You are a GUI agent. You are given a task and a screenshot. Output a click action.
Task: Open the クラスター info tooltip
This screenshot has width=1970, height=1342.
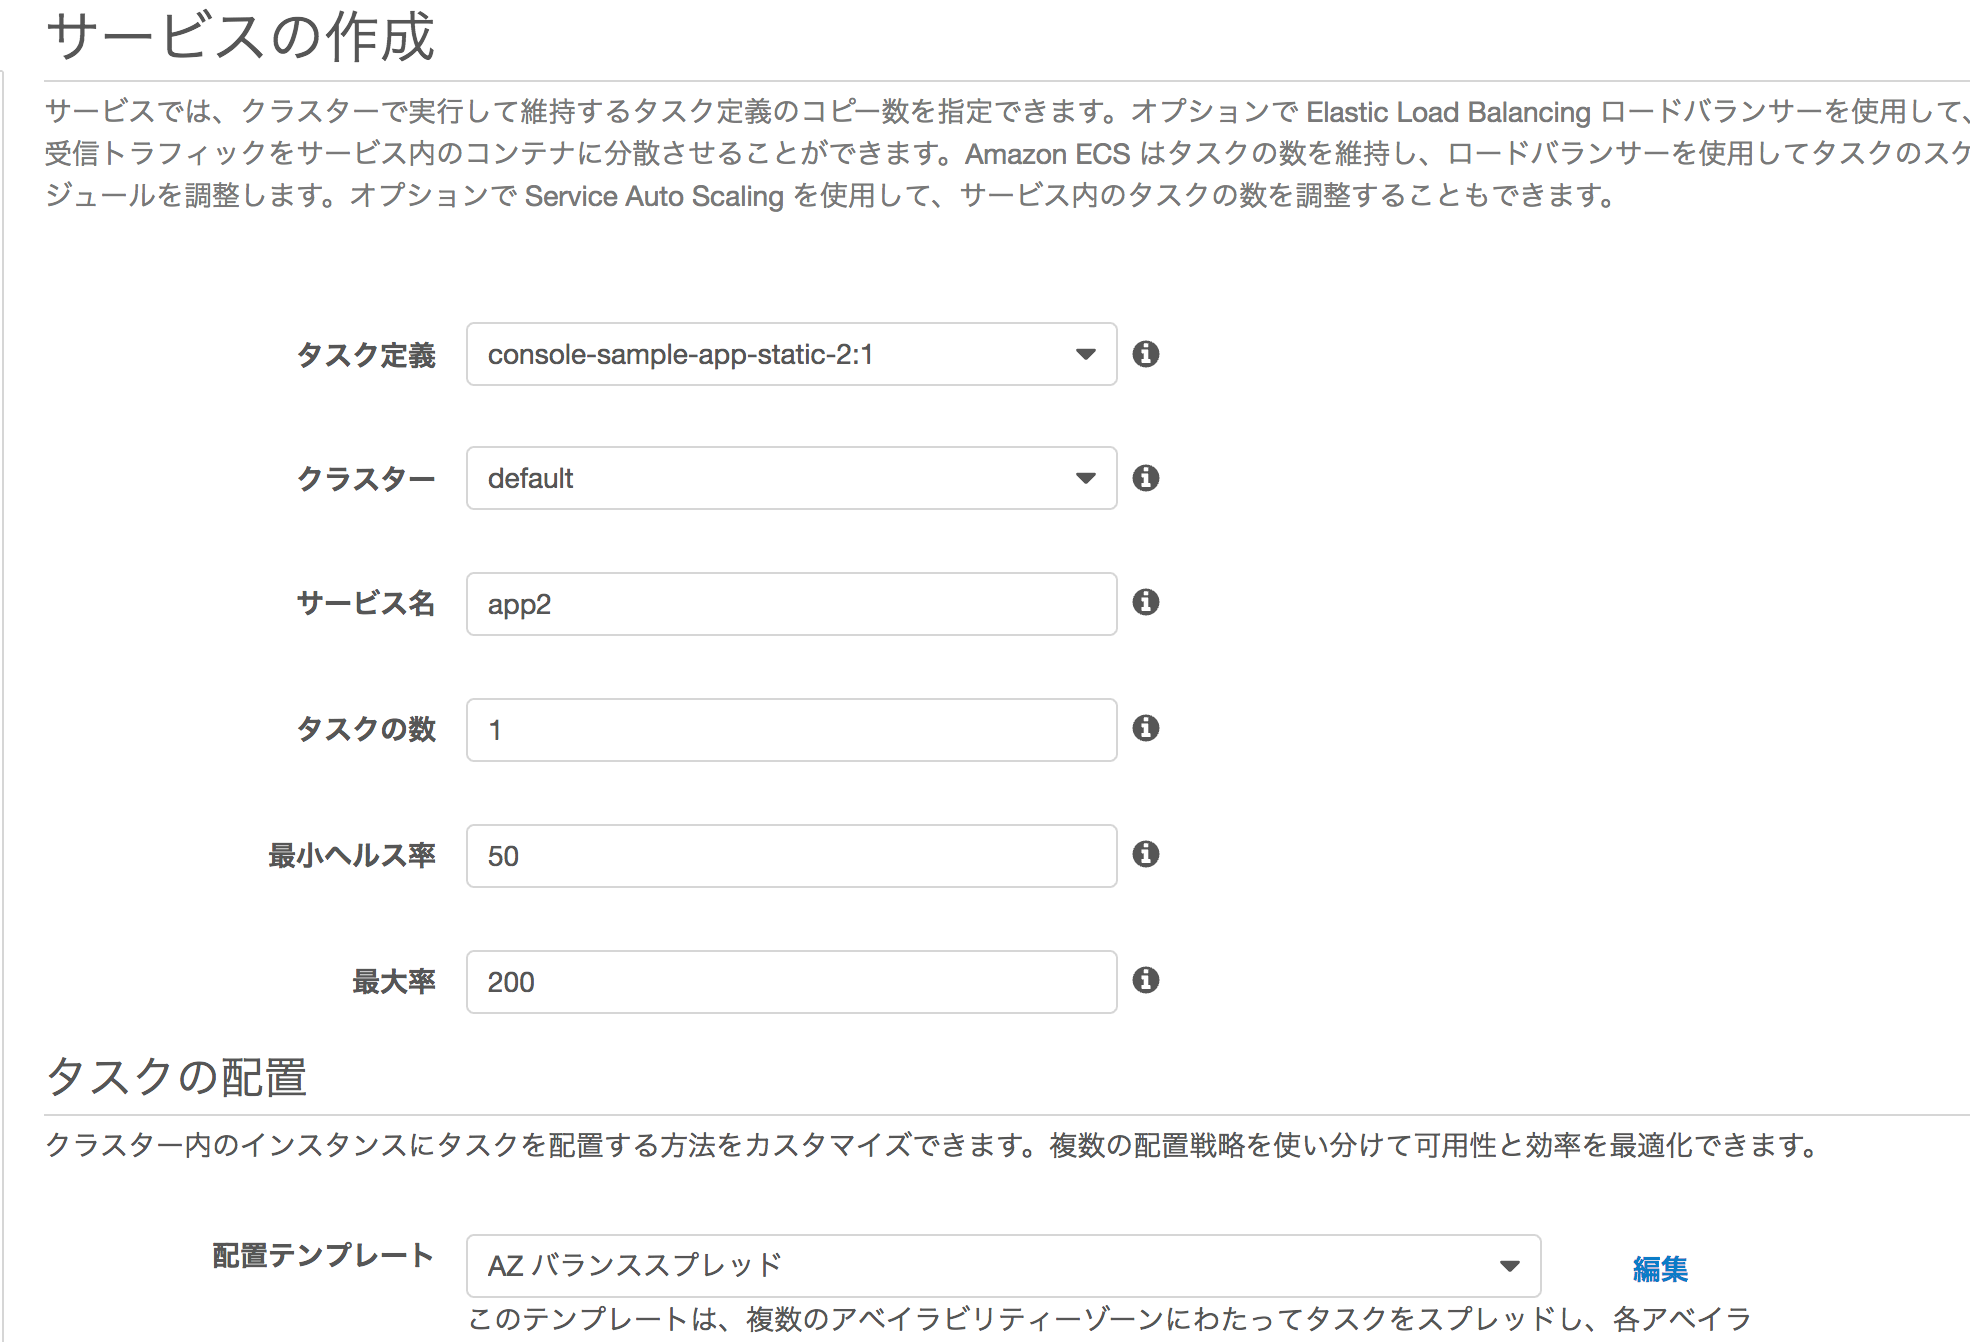pos(1147,478)
